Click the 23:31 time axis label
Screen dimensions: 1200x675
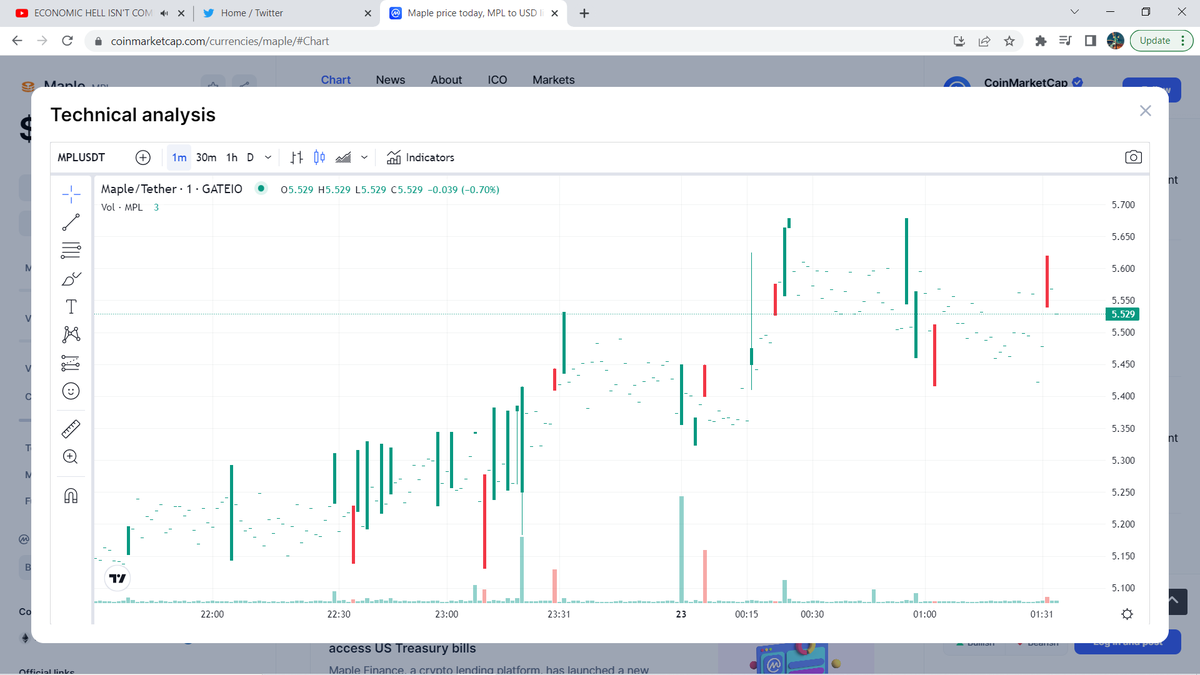click(x=560, y=614)
